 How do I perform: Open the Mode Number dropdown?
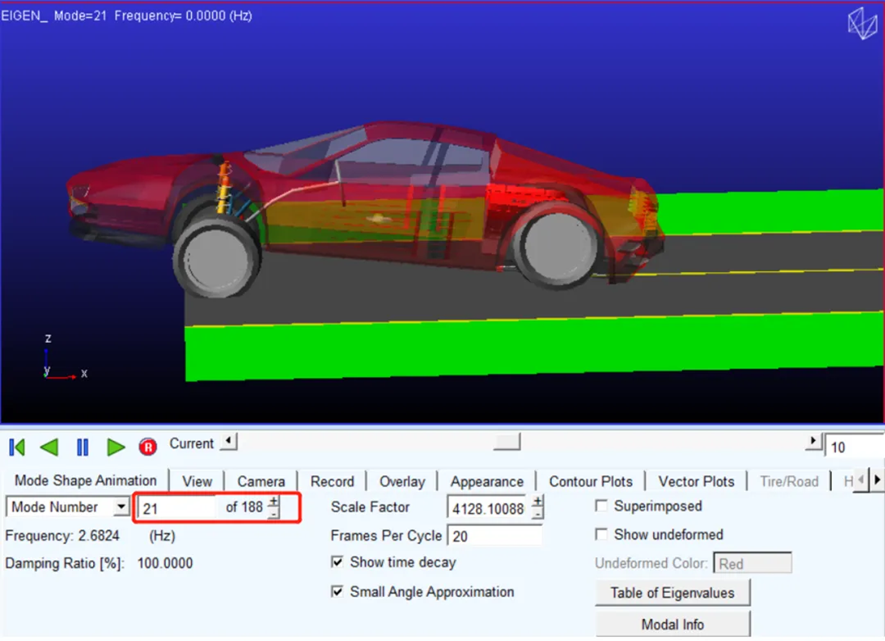tap(121, 507)
